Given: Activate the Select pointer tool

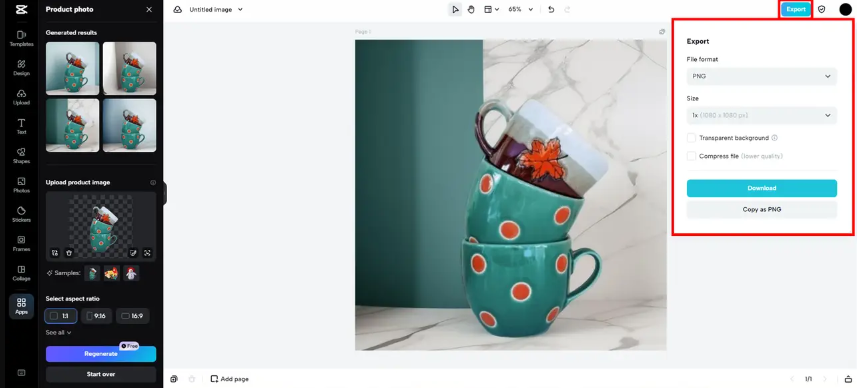Looking at the screenshot, I should pos(455,9).
